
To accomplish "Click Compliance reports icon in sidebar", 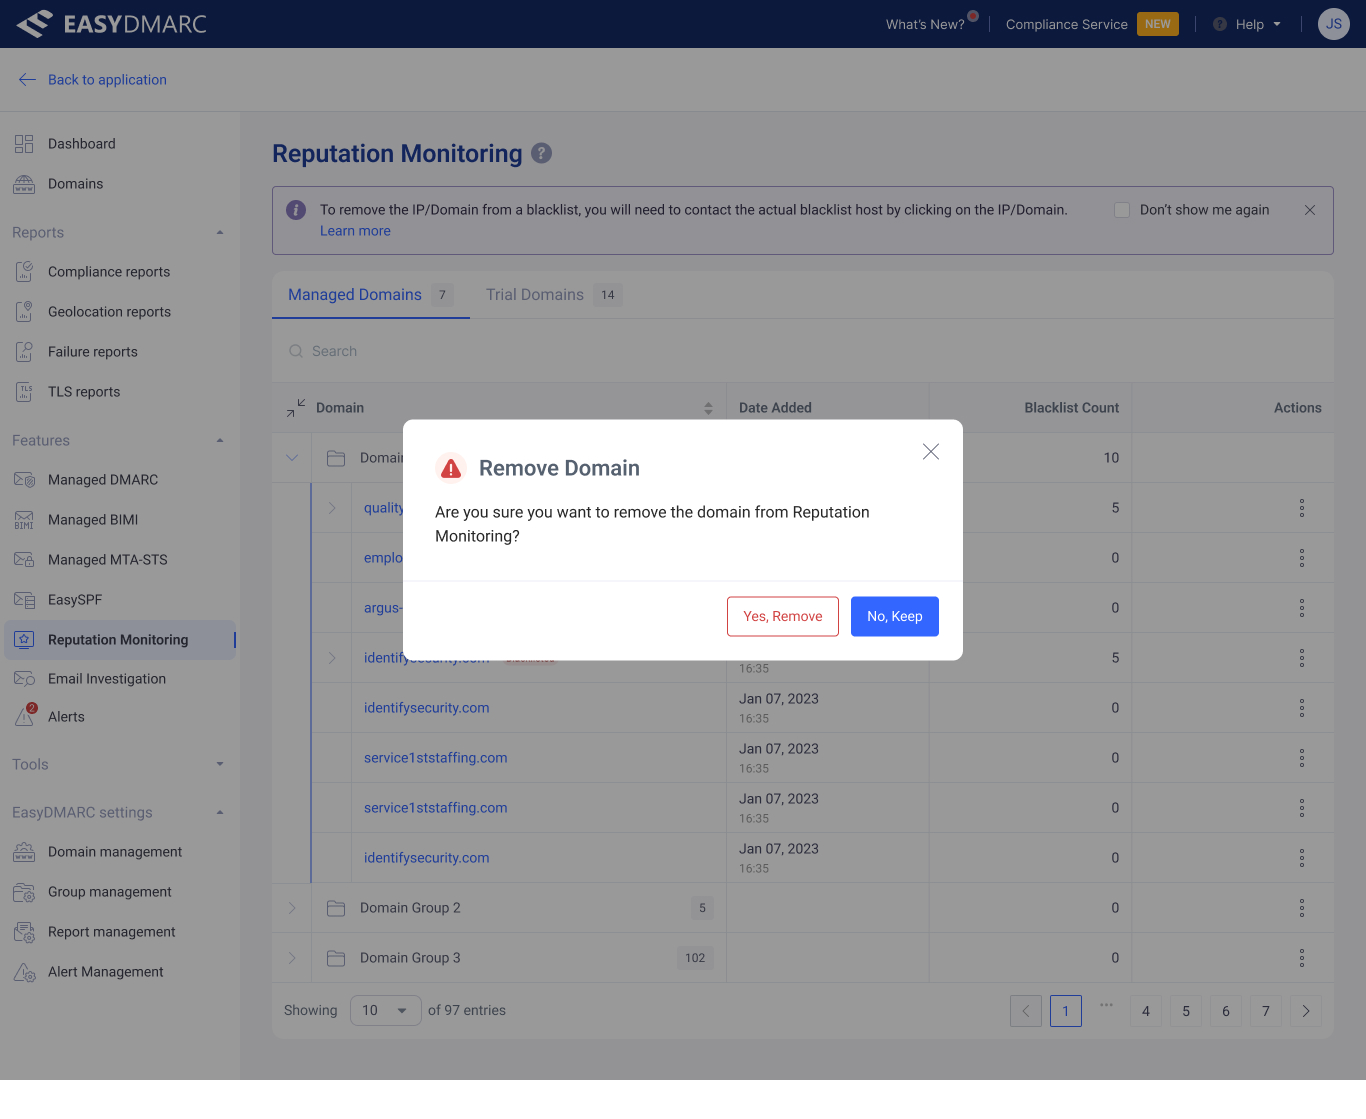I will point(24,272).
